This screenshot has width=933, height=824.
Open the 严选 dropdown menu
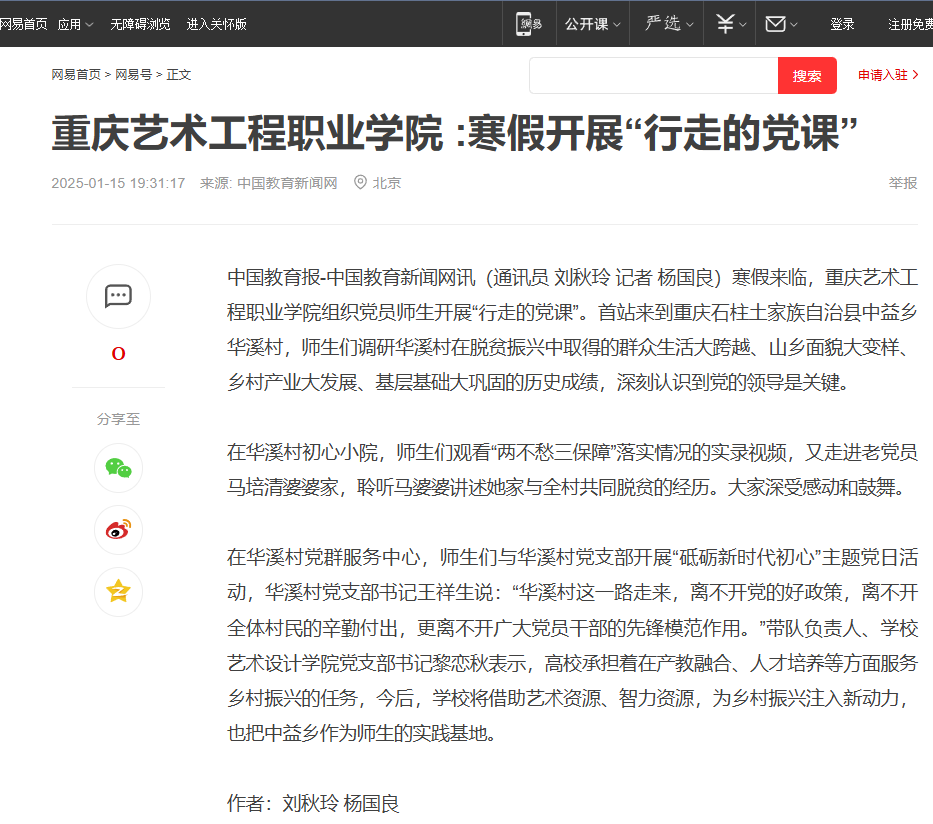tap(668, 24)
